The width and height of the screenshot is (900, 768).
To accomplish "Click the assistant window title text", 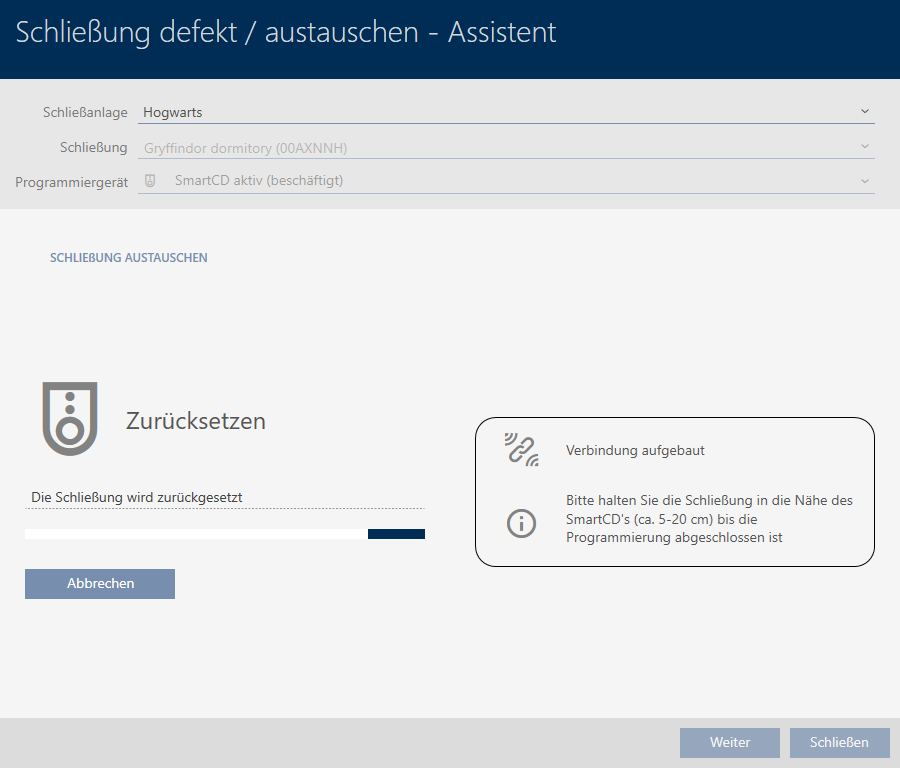I will pyautogui.click(x=286, y=33).
